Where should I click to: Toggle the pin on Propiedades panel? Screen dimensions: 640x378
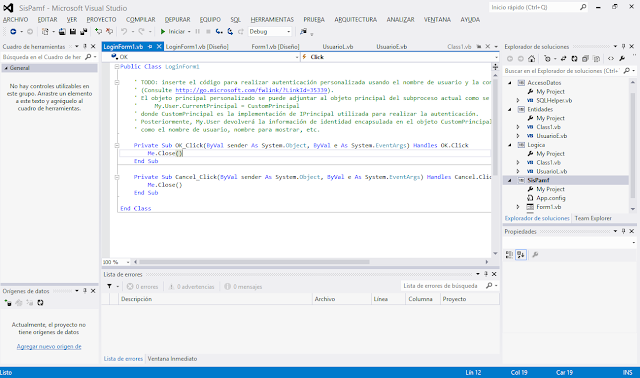(623, 231)
